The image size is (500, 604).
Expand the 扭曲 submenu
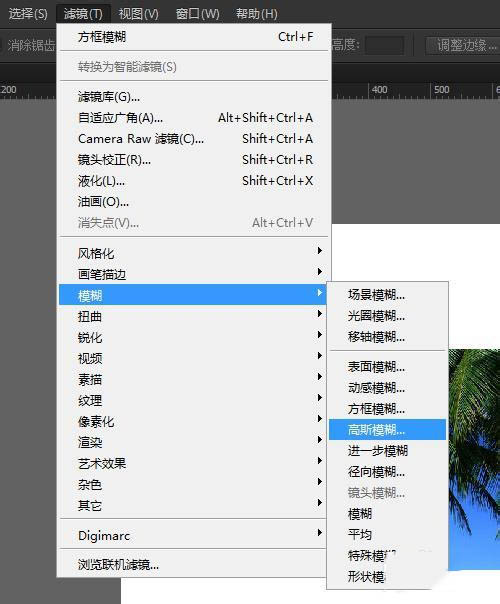[x=194, y=317]
